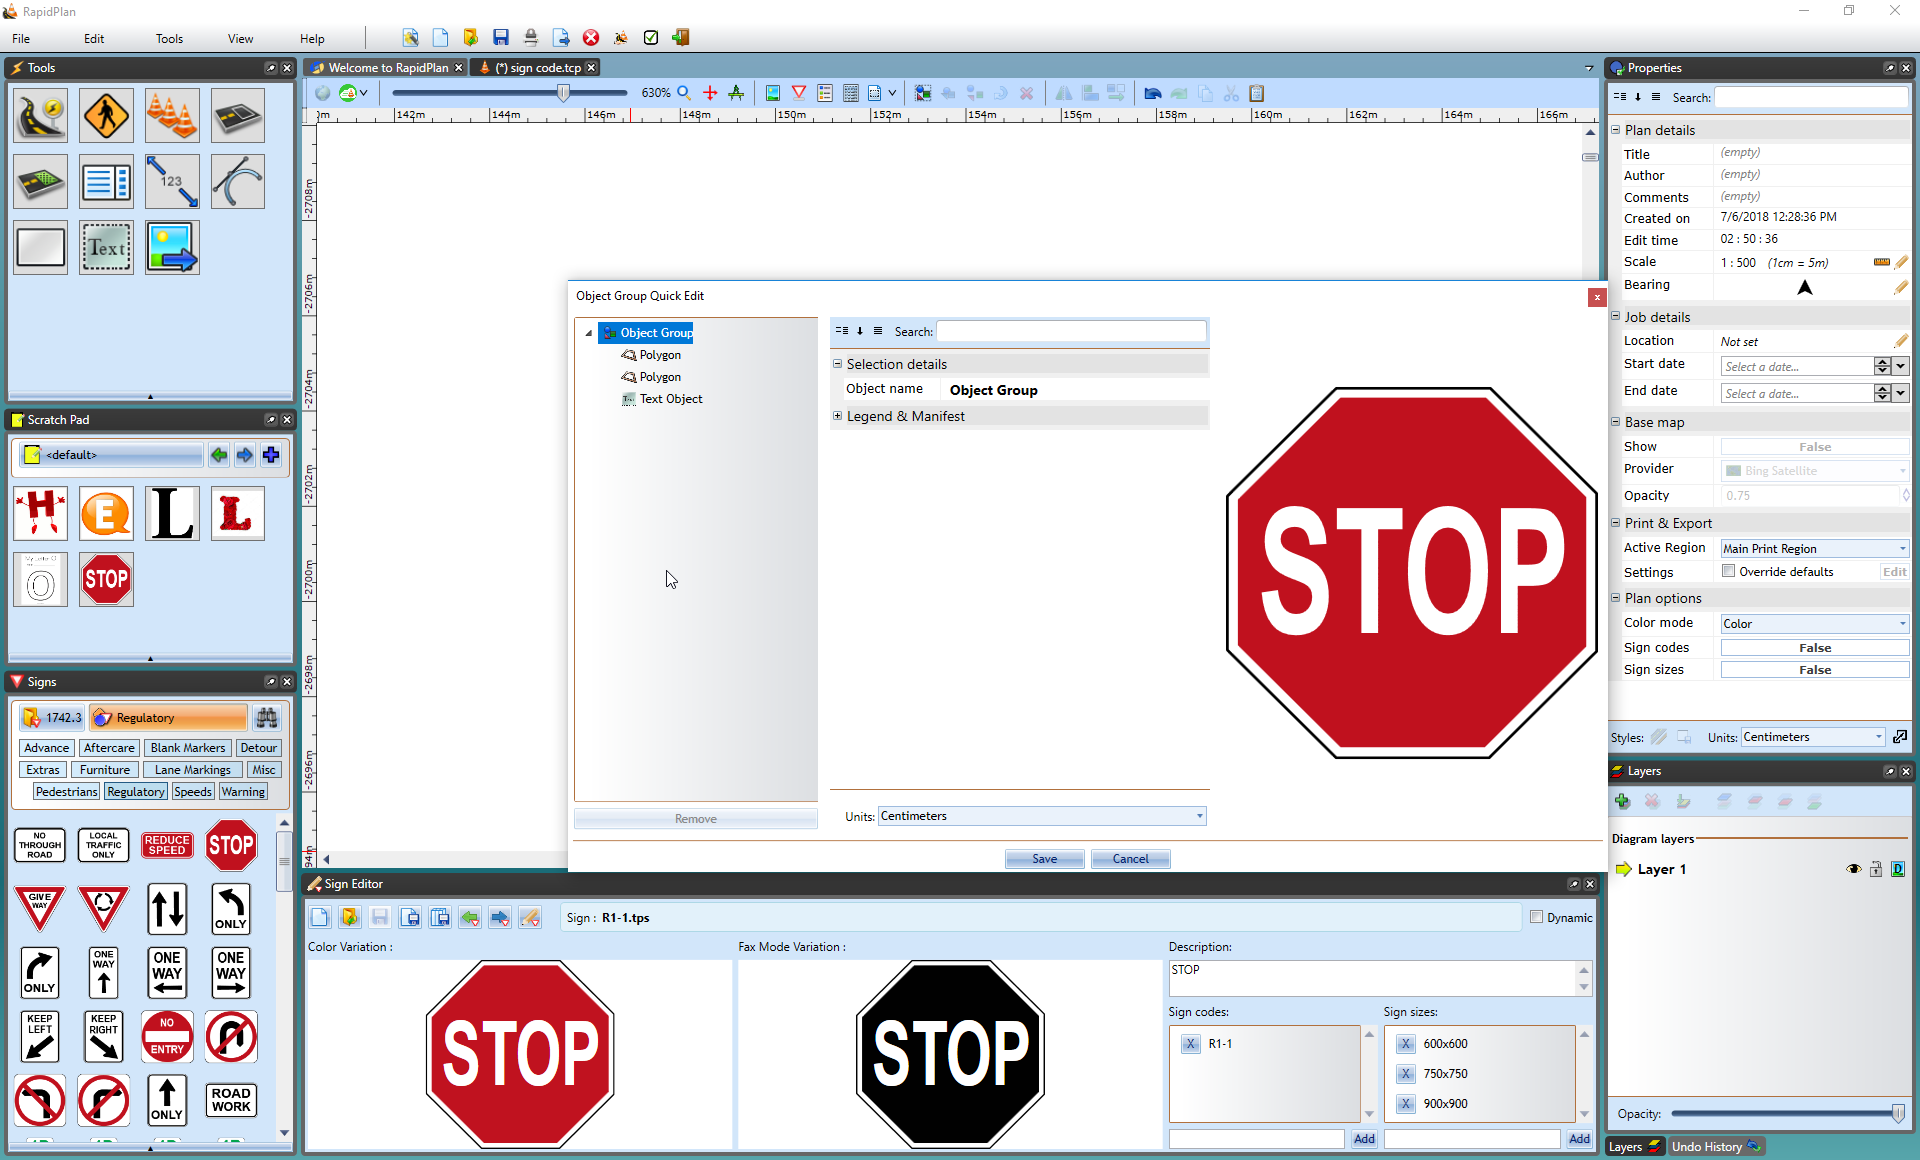Screen dimensions: 1920x1160
Task: Click the red stop icon in main toolbar
Action: point(591,38)
